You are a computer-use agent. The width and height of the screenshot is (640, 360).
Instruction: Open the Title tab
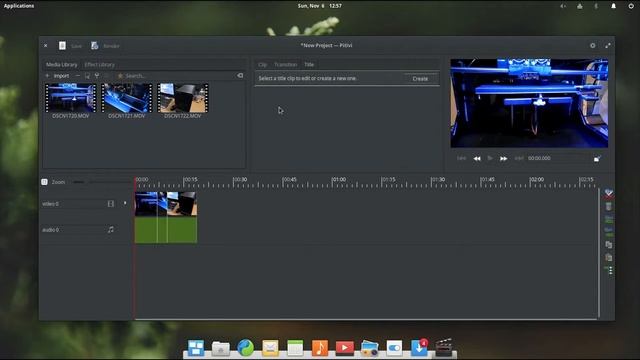309,64
